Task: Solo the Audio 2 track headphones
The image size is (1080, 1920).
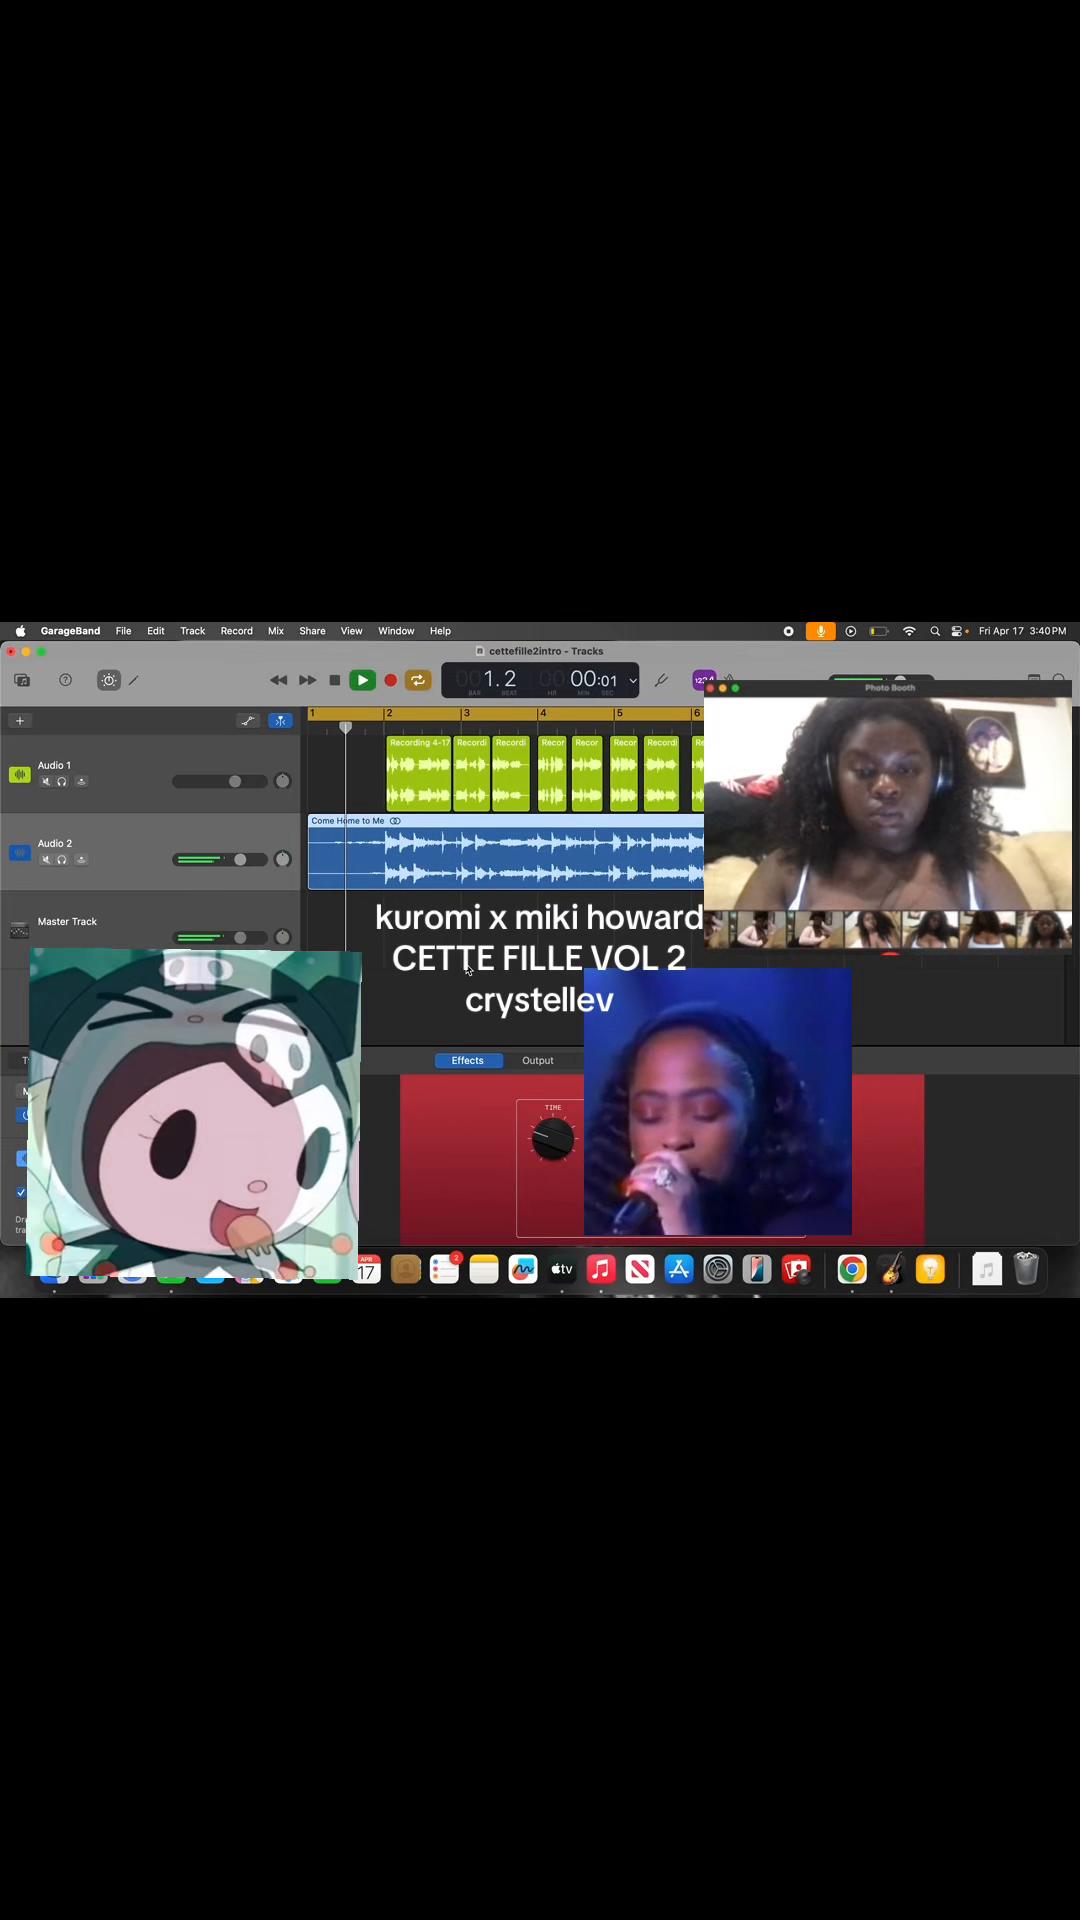Action: [x=62, y=859]
